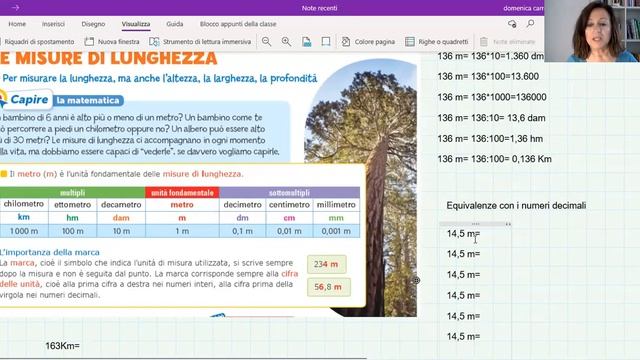The width and height of the screenshot is (640, 360).
Task: Click the Nuova finestra window icon
Action: 89,41
